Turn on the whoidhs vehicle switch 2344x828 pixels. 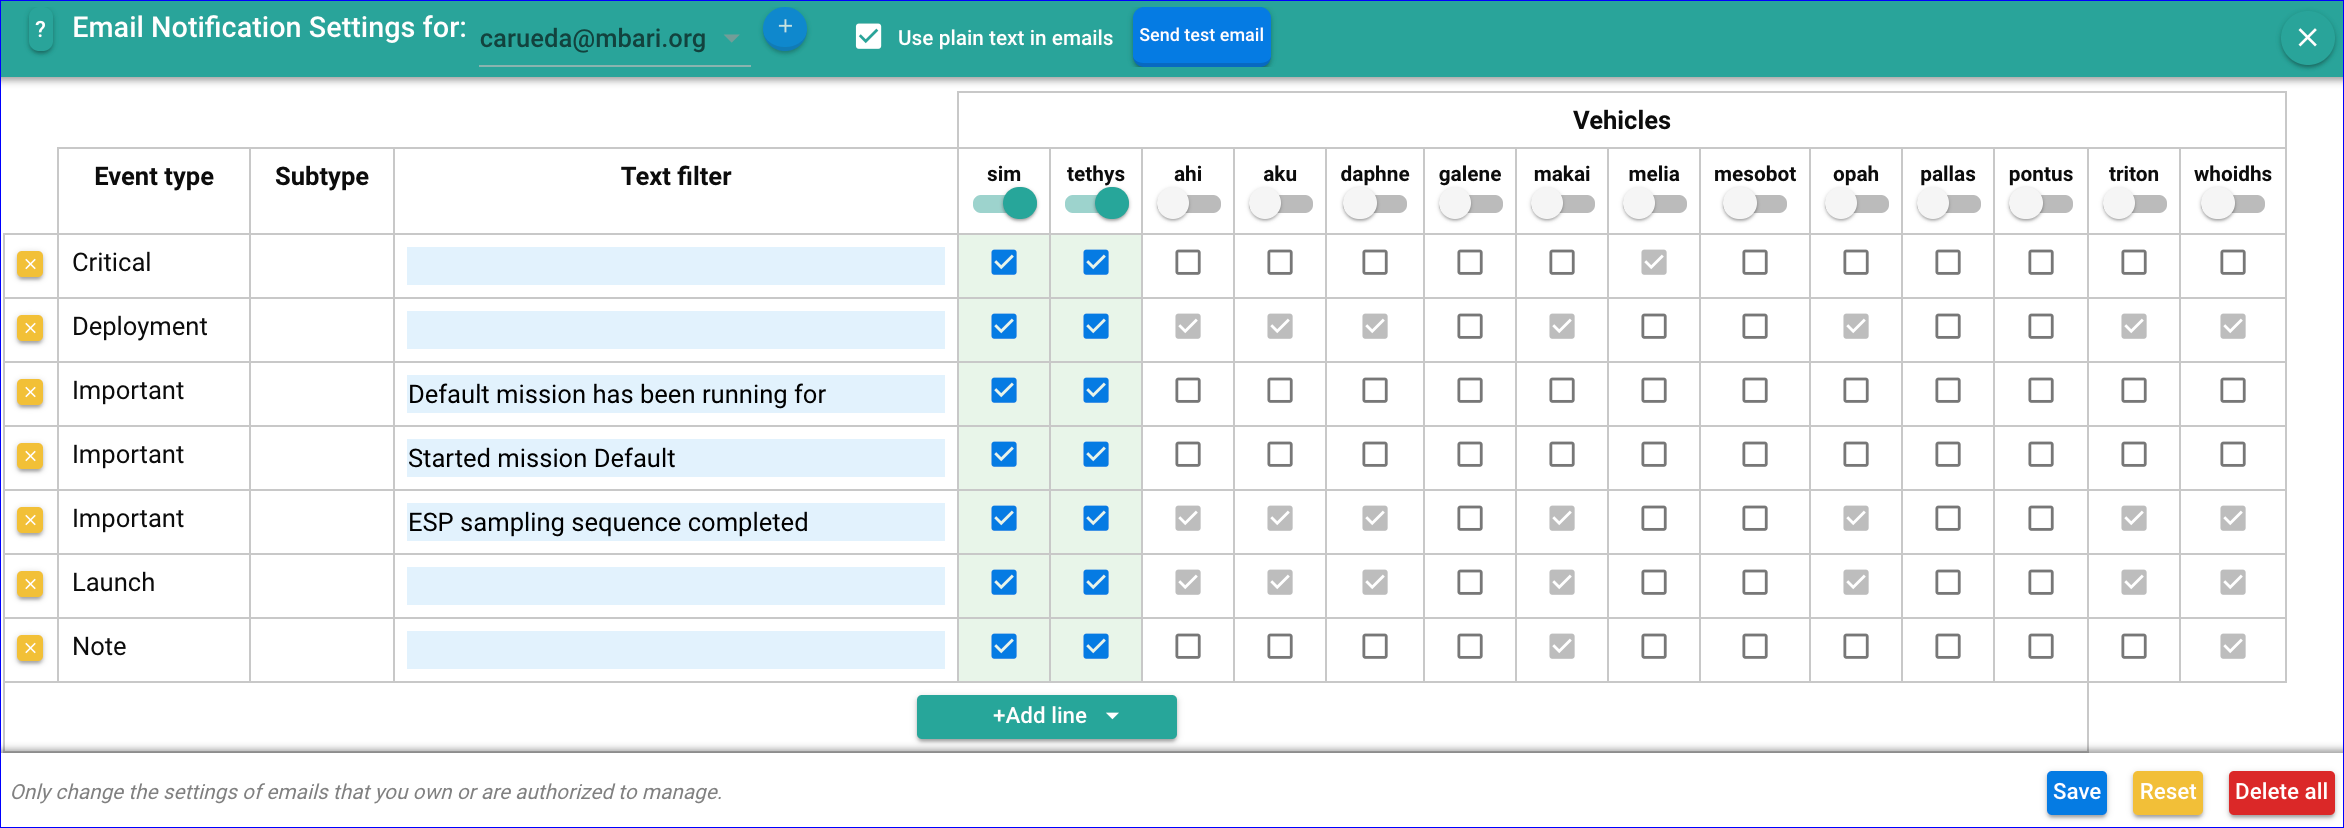point(2232,204)
